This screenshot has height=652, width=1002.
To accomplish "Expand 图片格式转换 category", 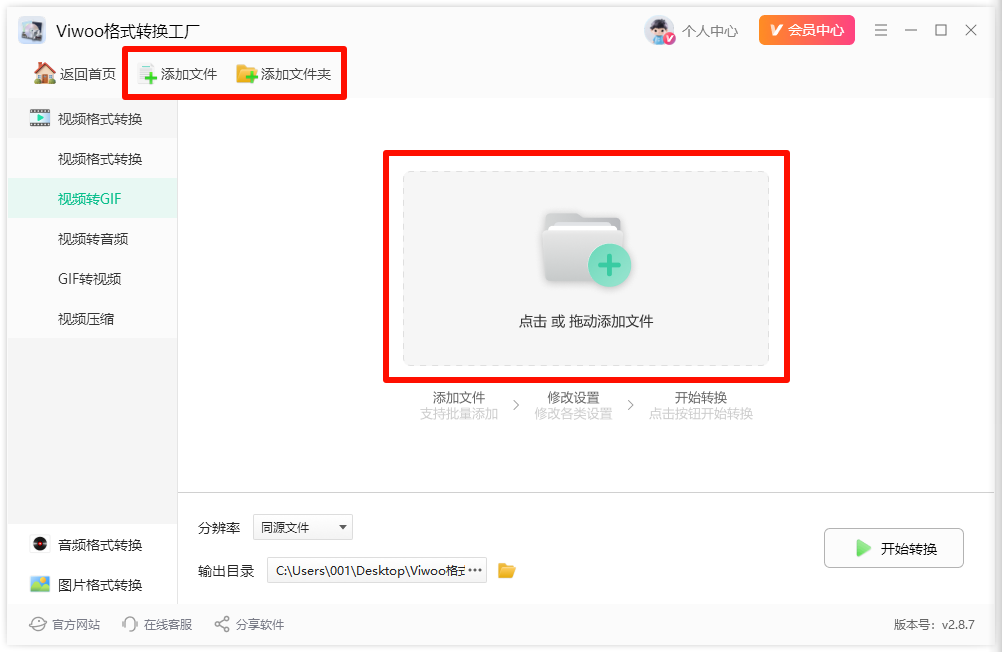I will 92,584.
